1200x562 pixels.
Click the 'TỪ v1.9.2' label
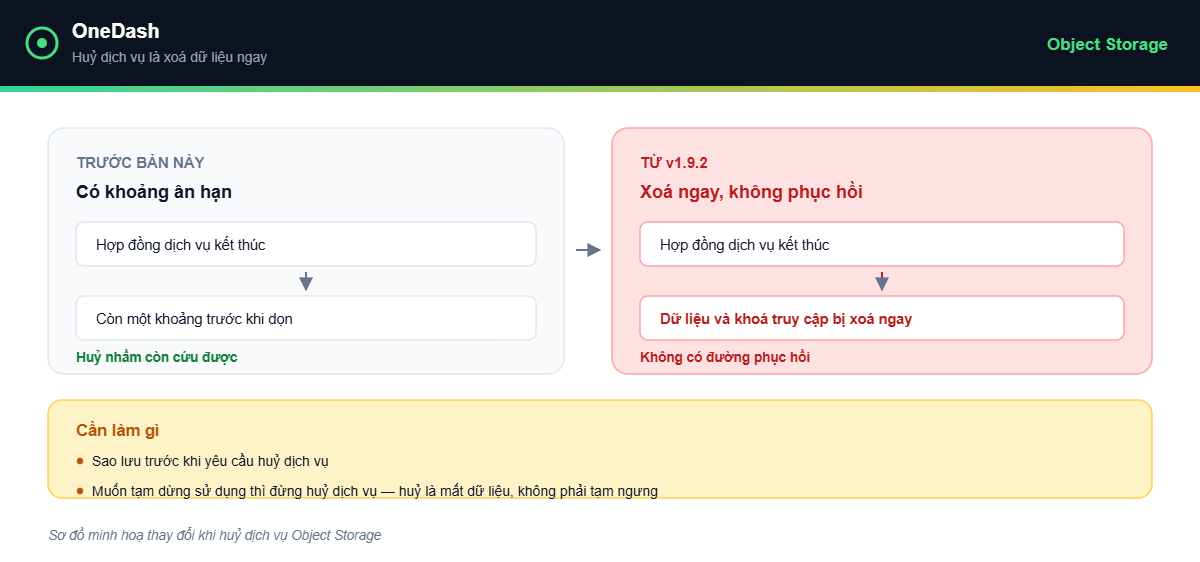[x=674, y=162]
